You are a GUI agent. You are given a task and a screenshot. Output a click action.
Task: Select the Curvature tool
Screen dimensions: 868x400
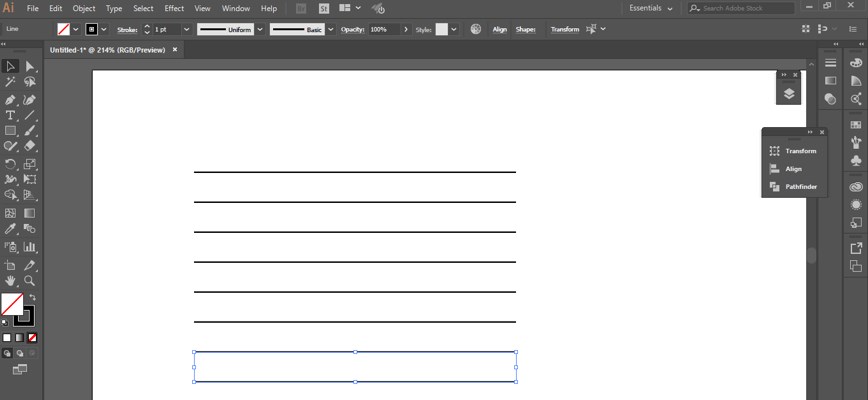(30, 100)
